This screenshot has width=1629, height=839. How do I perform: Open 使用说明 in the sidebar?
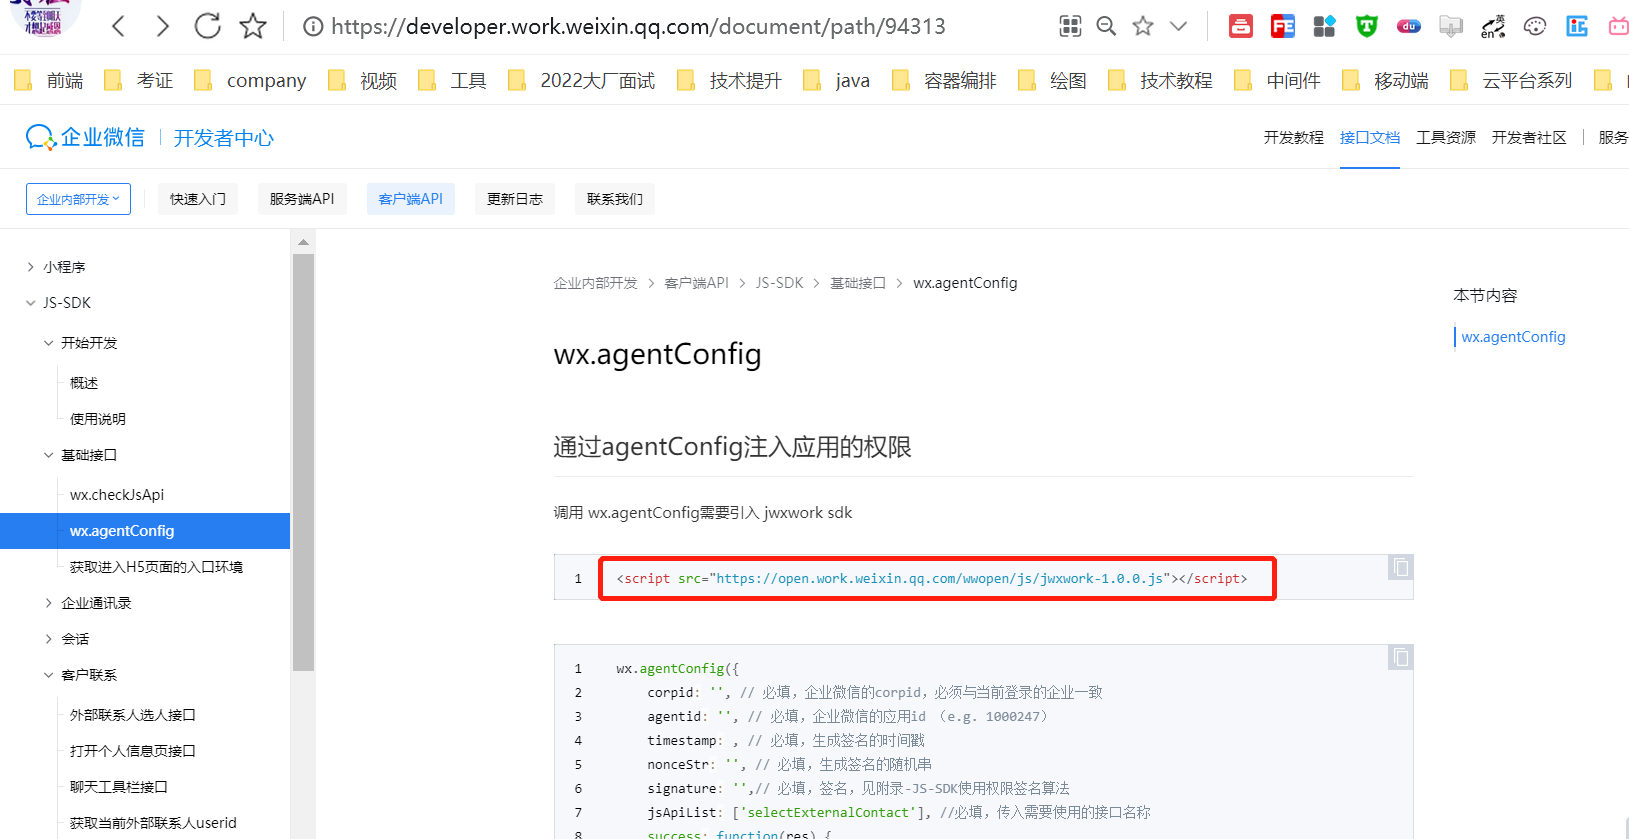(x=98, y=419)
